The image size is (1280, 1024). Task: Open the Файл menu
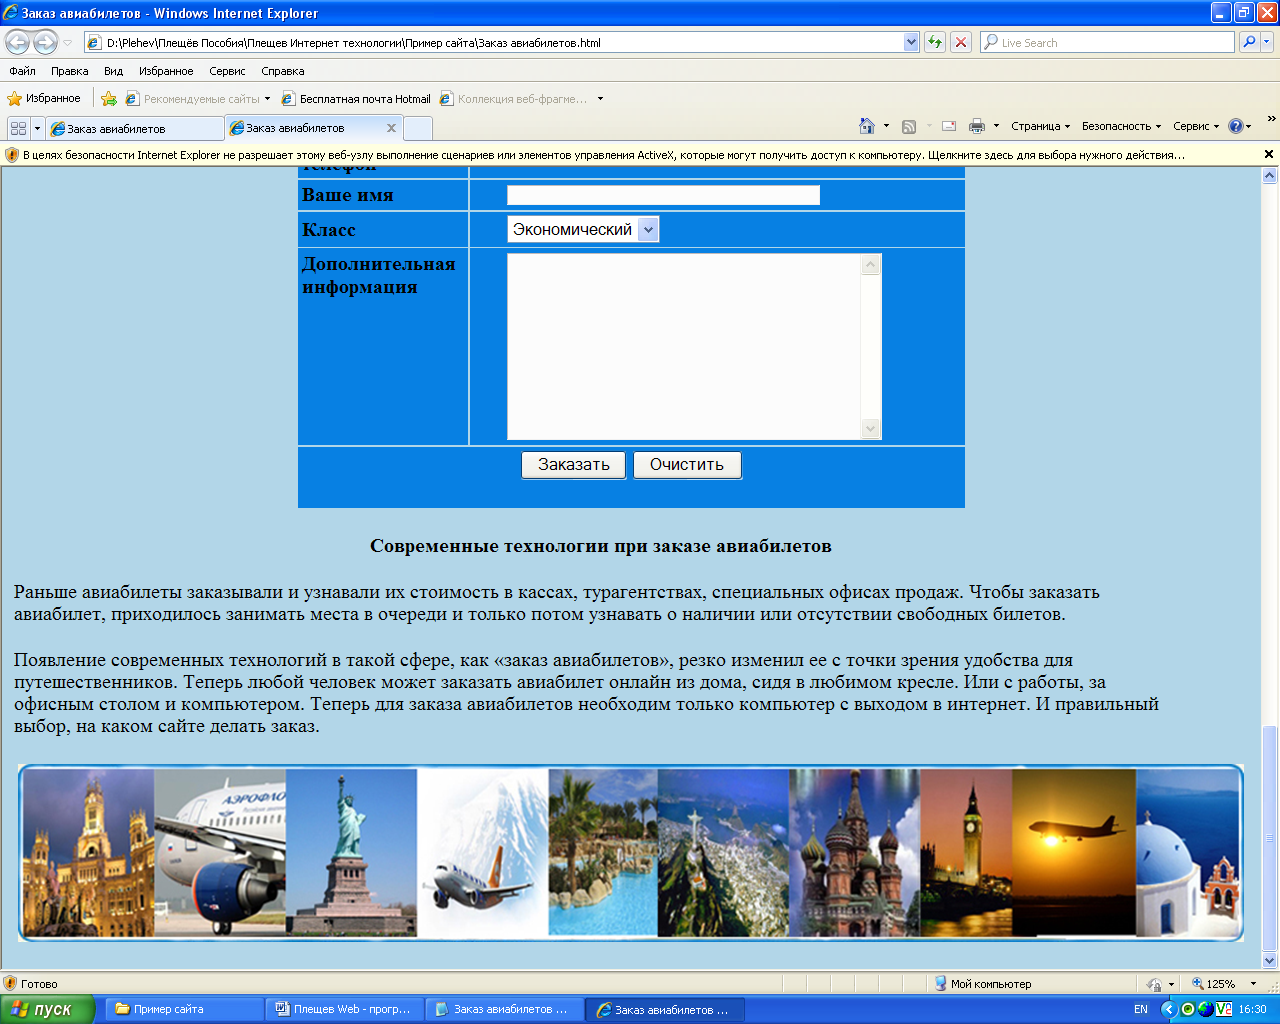pyautogui.click(x=22, y=71)
